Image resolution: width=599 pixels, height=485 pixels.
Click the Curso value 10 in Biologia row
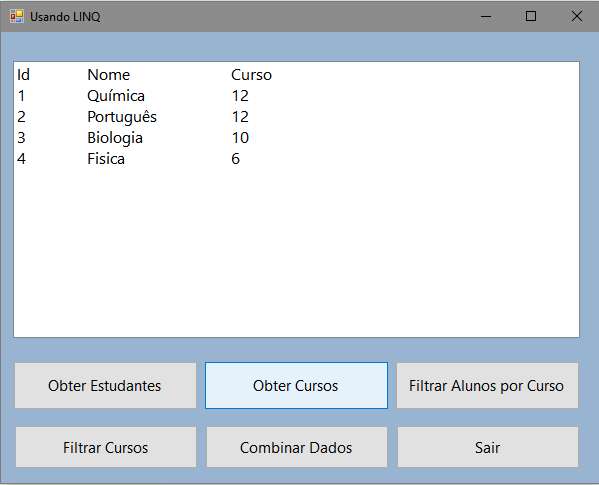click(x=240, y=138)
